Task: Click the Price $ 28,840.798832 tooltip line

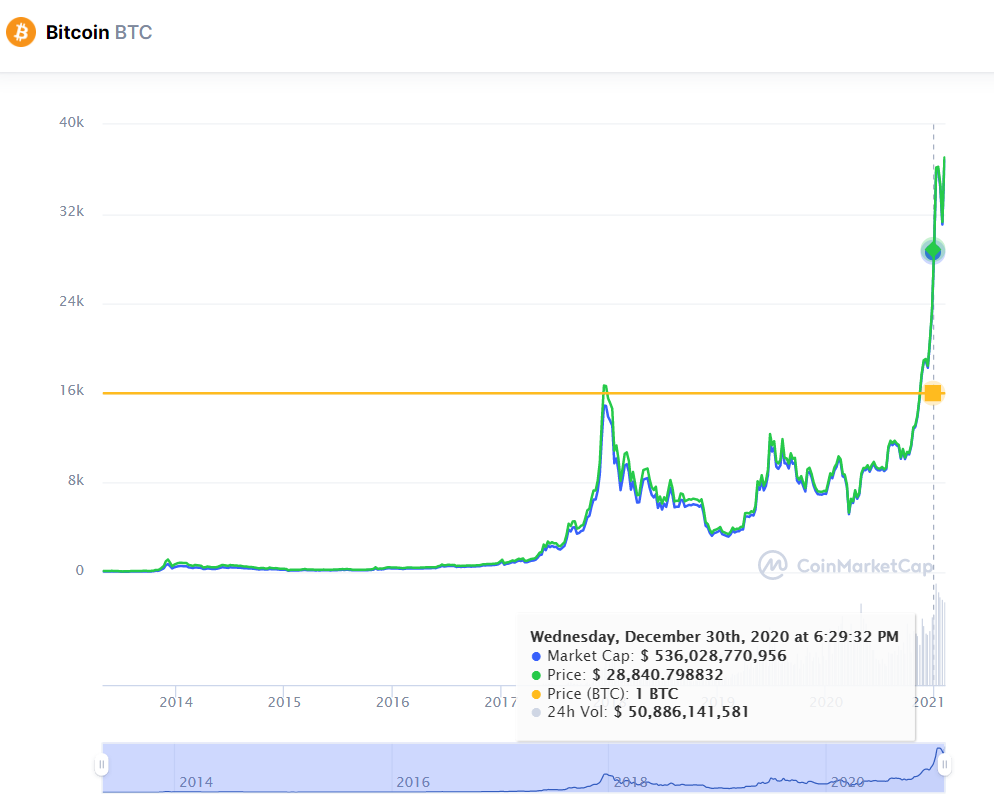Action: (627, 675)
